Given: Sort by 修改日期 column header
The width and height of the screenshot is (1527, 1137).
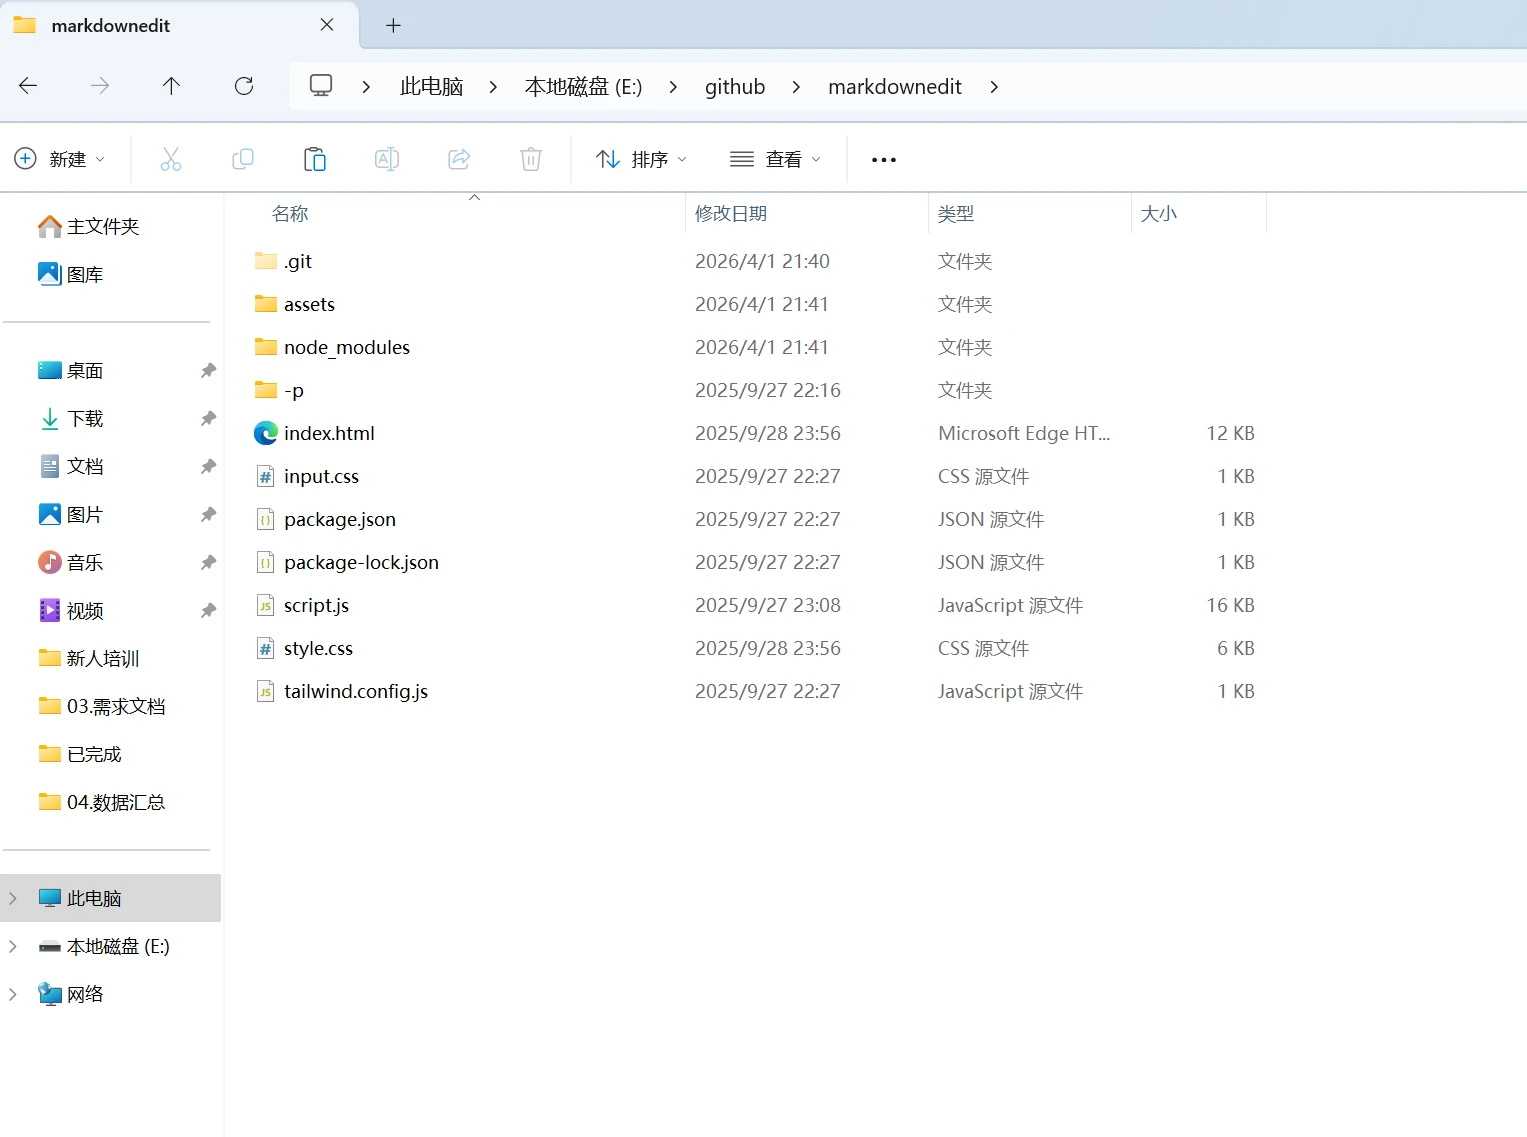Looking at the screenshot, I should tap(731, 214).
